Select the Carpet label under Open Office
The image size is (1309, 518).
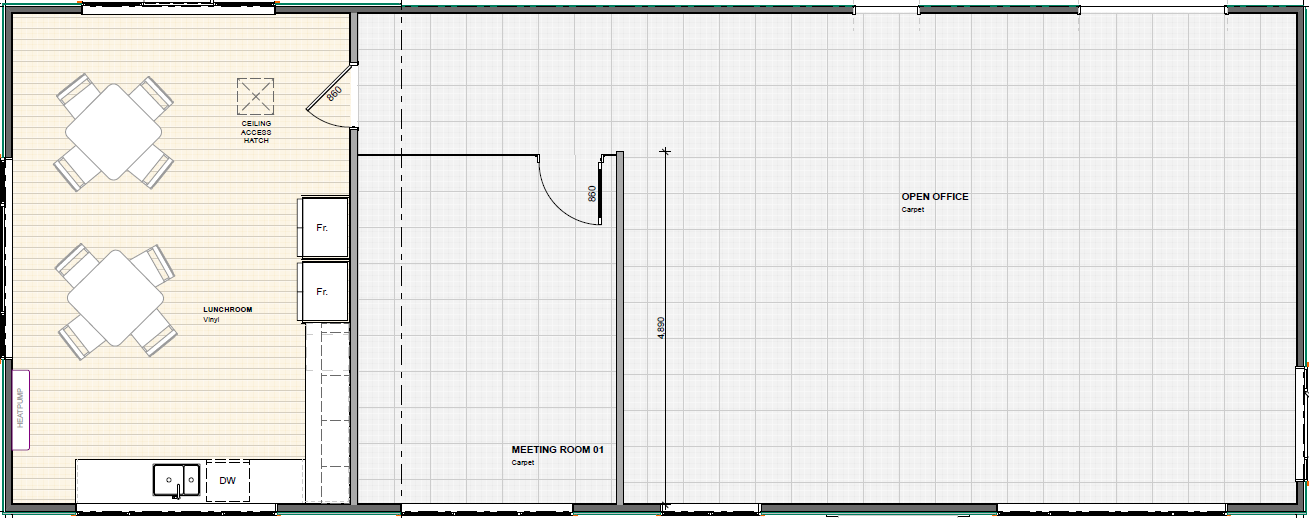coord(912,210)
